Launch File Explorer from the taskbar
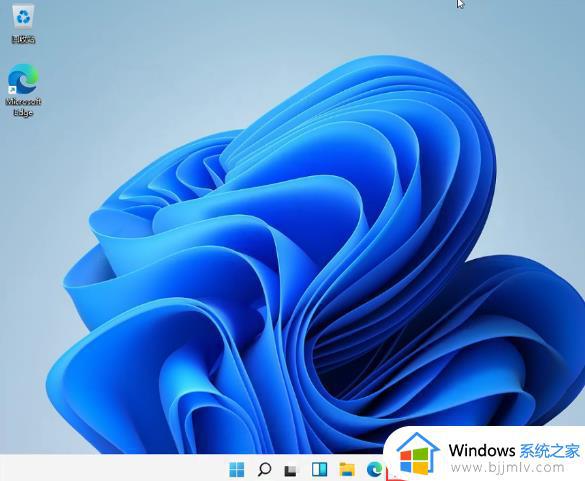 [347, 469]
